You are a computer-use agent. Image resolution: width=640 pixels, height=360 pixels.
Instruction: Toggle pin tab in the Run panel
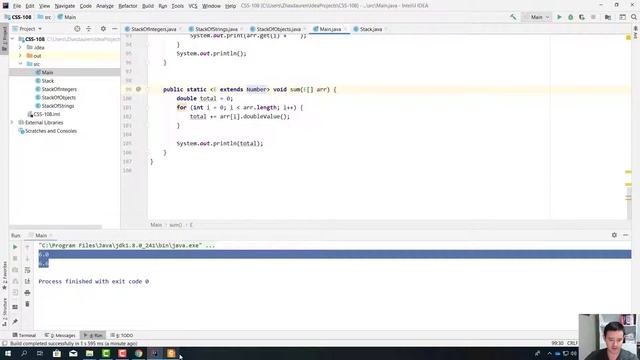pyautogui.click(x=15, y=322)
